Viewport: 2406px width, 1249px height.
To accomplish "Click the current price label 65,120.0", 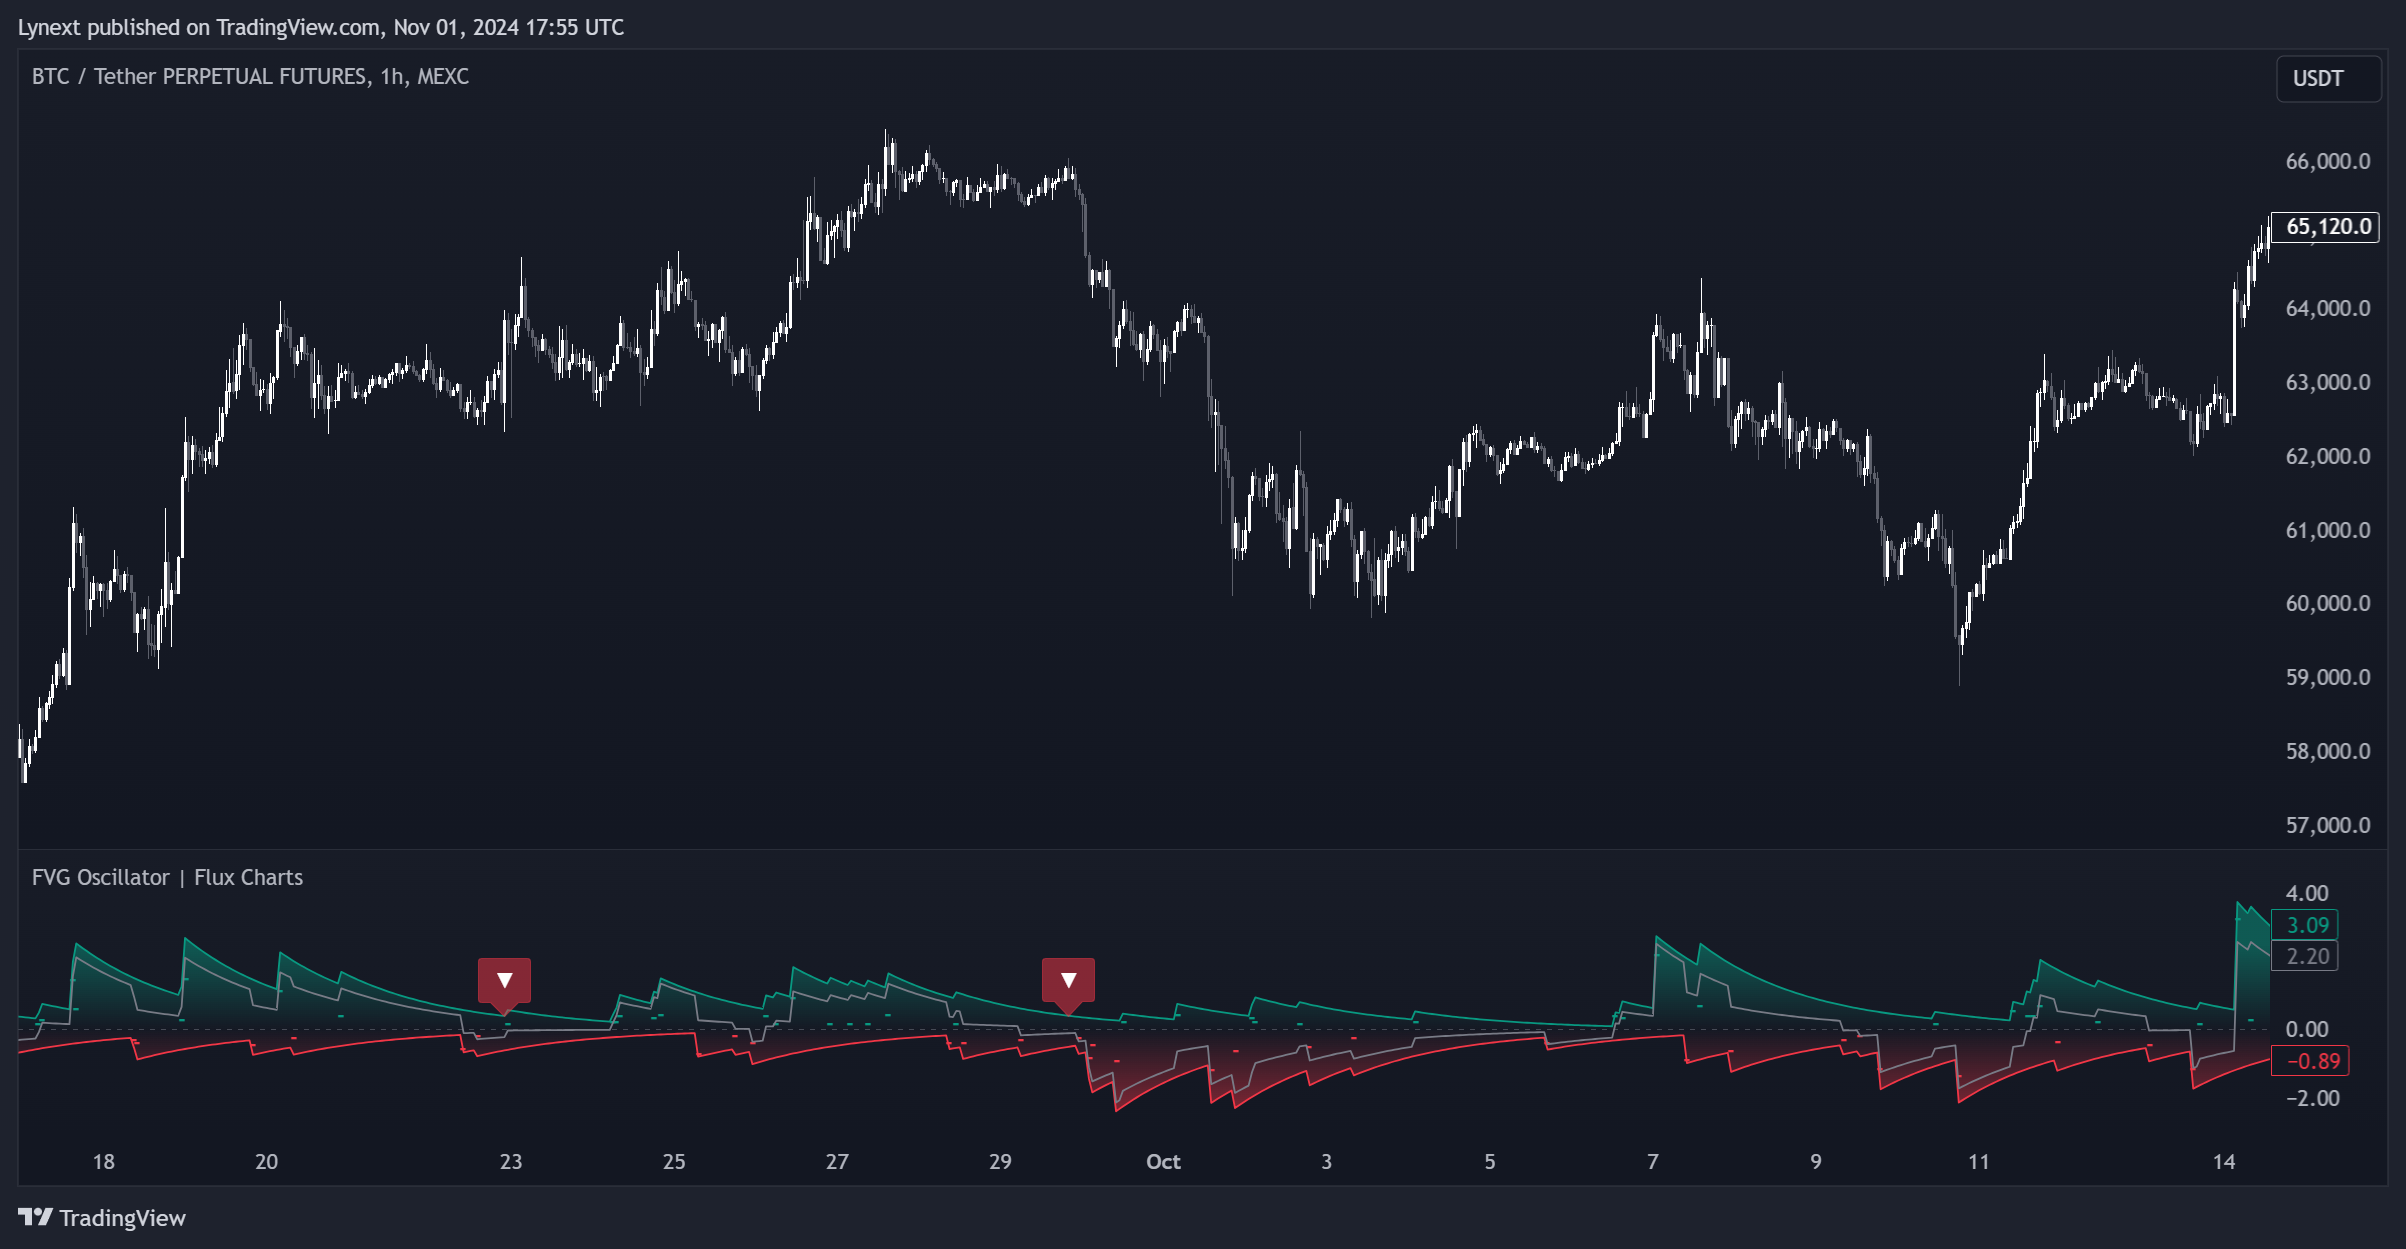I will pos(2325,227).
